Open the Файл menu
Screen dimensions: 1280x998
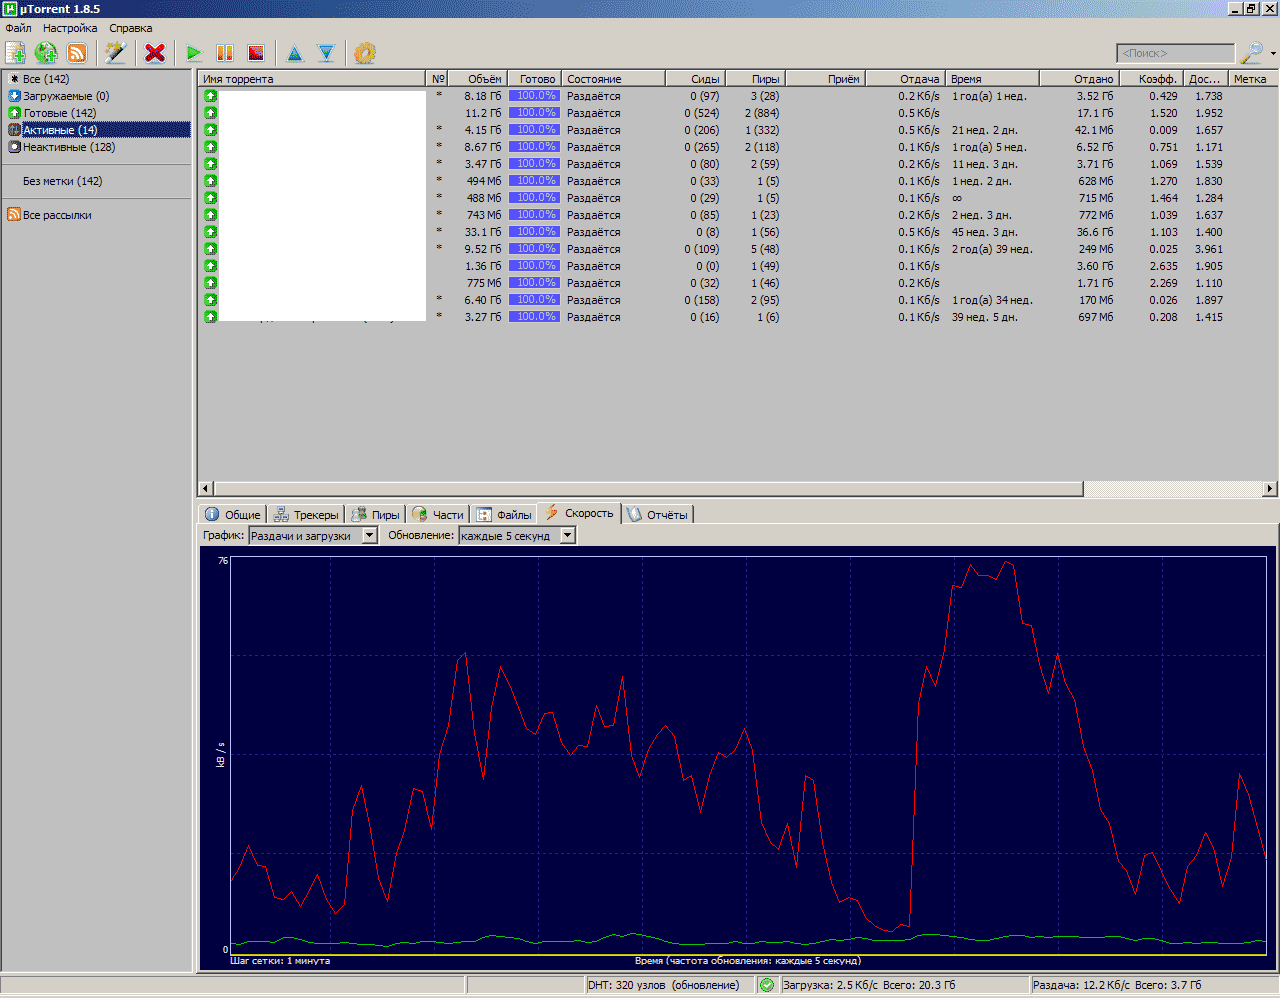pos(18,28)
